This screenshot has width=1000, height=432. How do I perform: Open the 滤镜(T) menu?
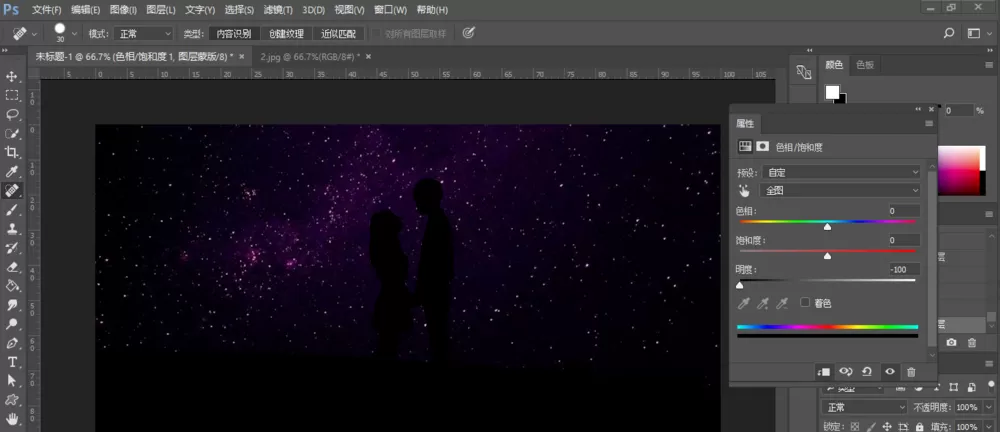278,10
